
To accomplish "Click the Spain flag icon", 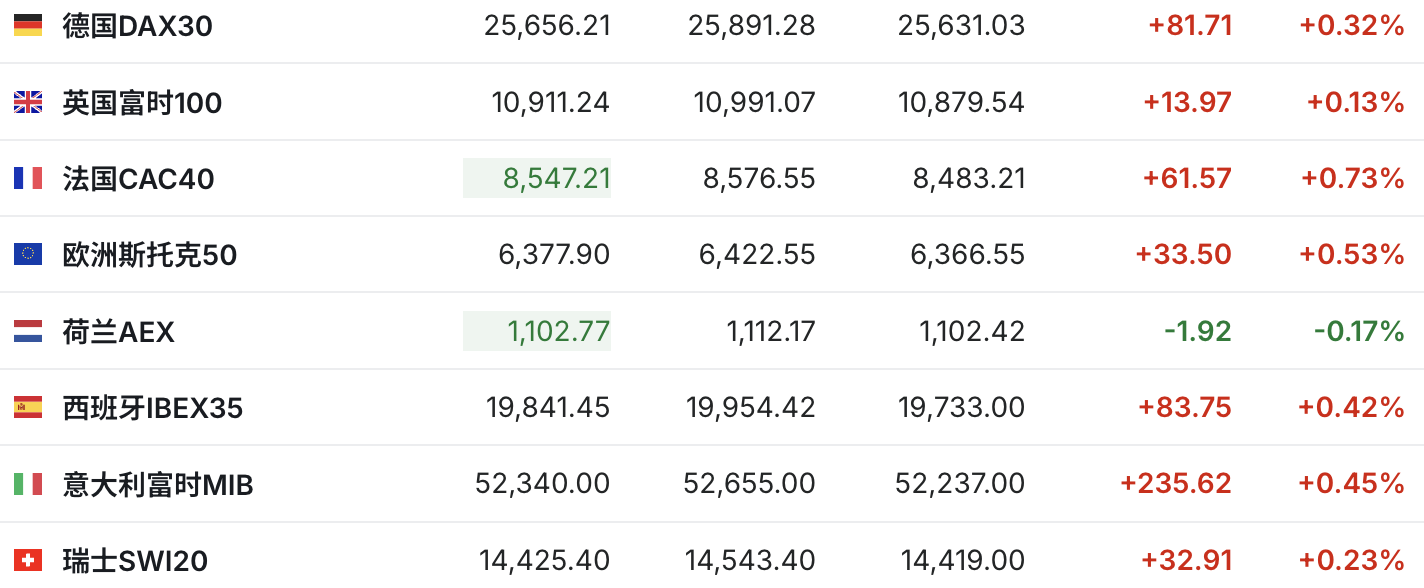I will point(28,408).
